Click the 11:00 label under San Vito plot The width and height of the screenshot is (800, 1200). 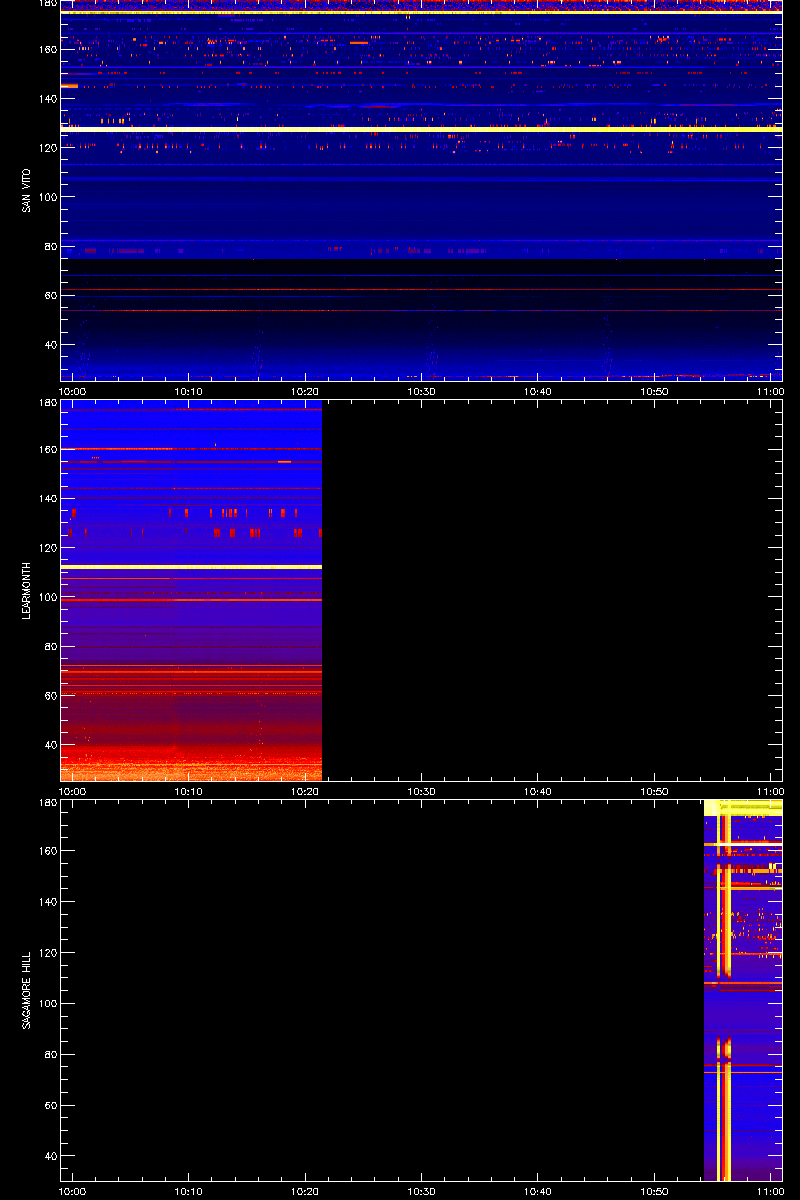[x=770, y=392]
